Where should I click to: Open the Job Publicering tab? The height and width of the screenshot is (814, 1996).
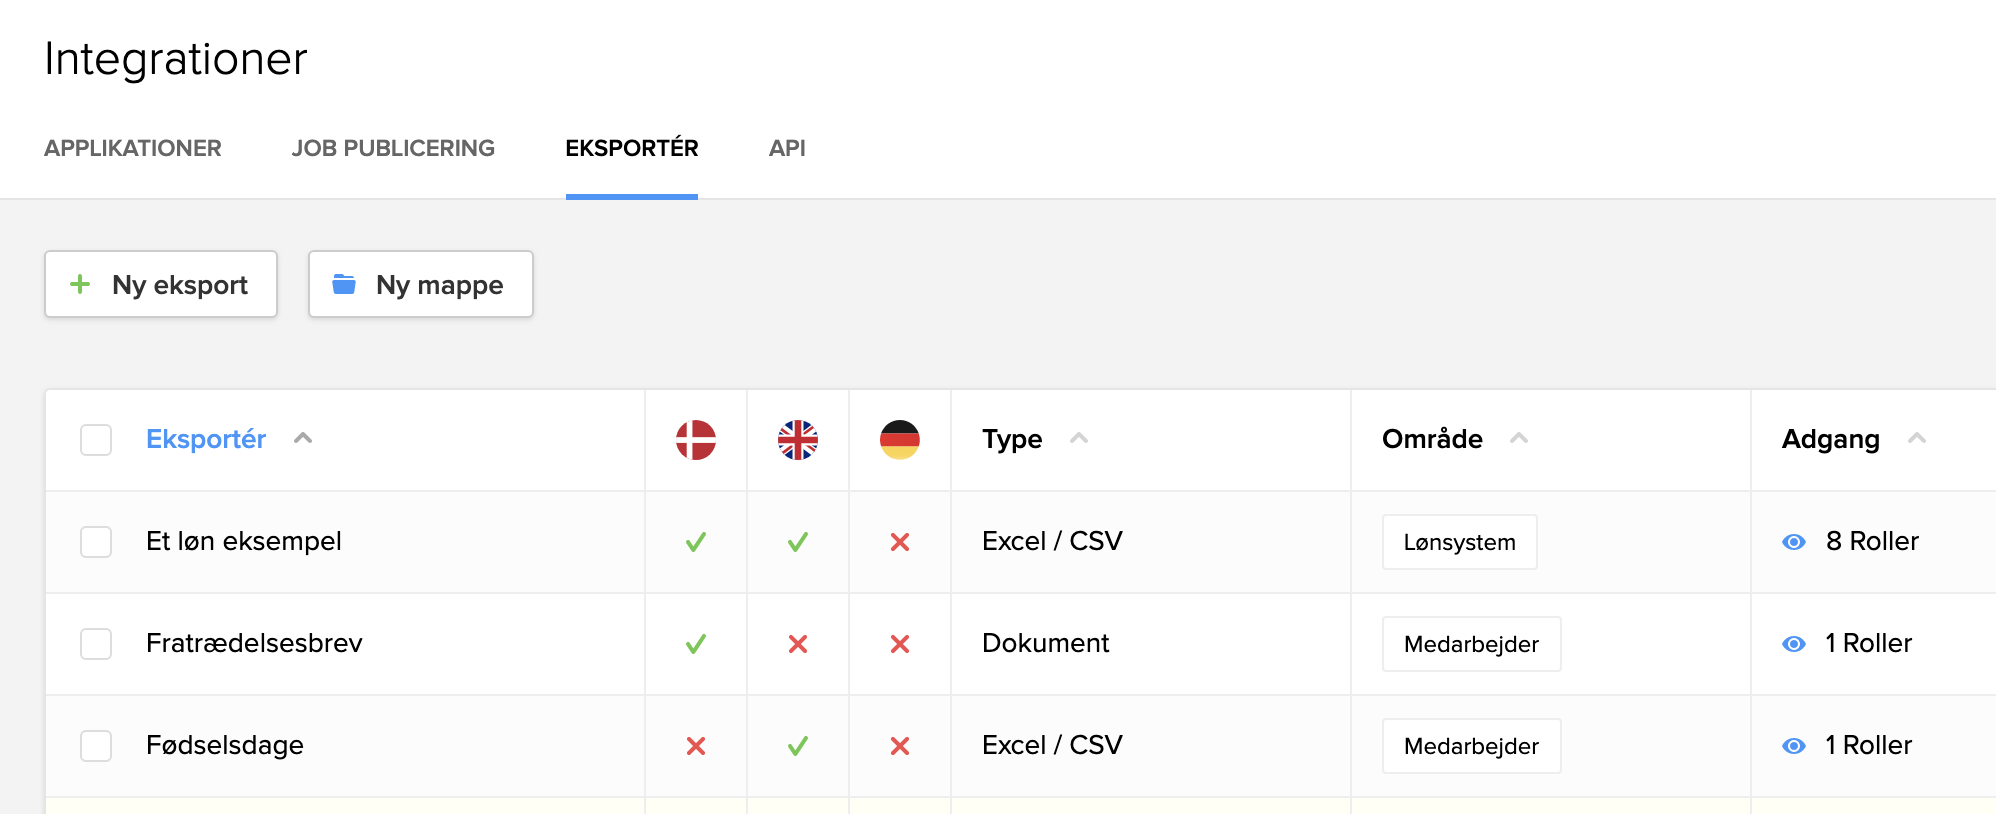(x=393, y=148)
